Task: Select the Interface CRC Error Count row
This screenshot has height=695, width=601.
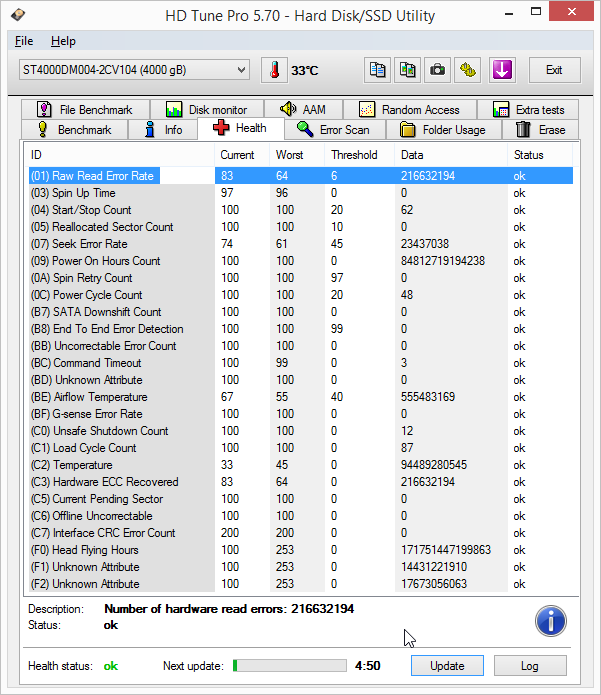Action: tap(301, 533)
